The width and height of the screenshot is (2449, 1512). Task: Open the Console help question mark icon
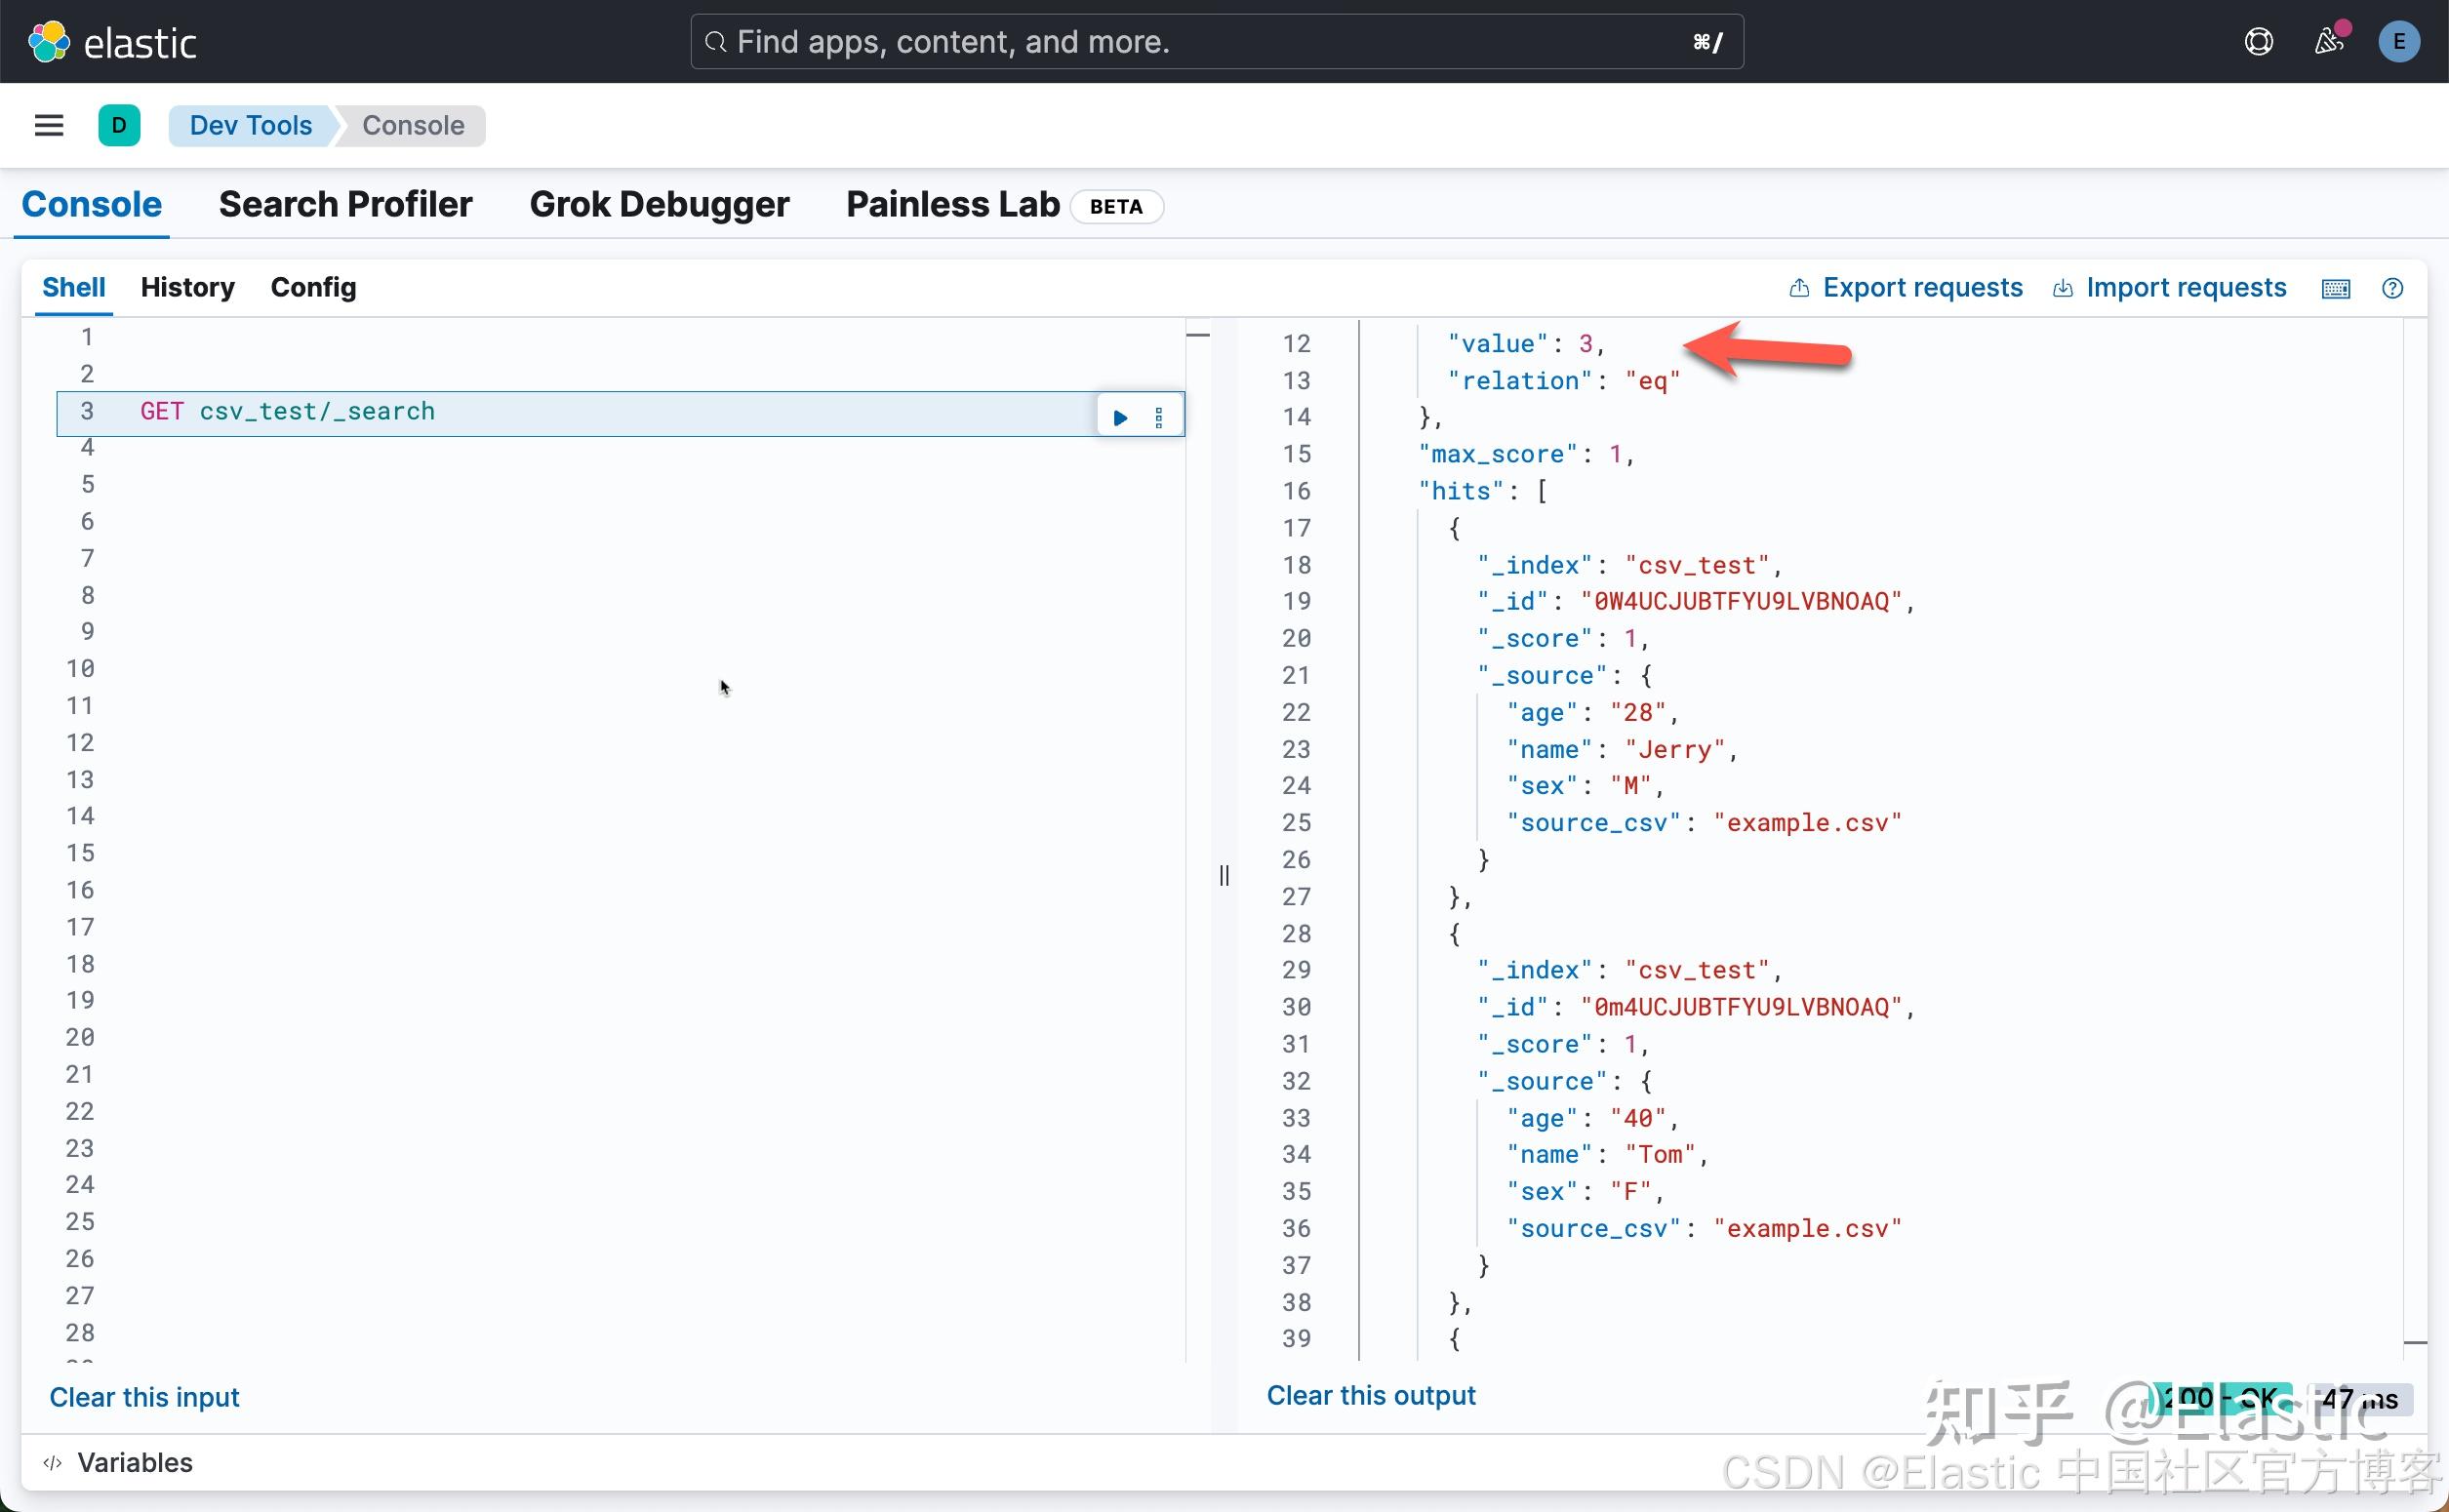(x=2393, y=288)
